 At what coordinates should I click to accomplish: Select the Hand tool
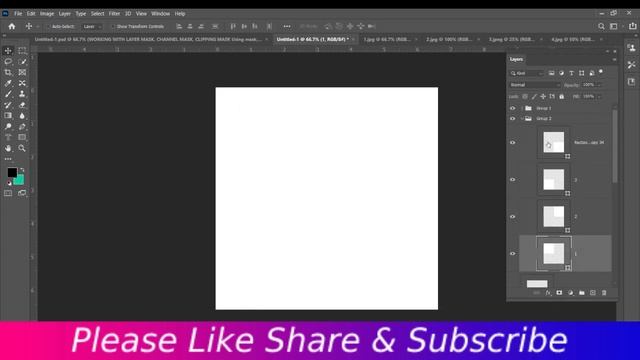pos(8,148)
